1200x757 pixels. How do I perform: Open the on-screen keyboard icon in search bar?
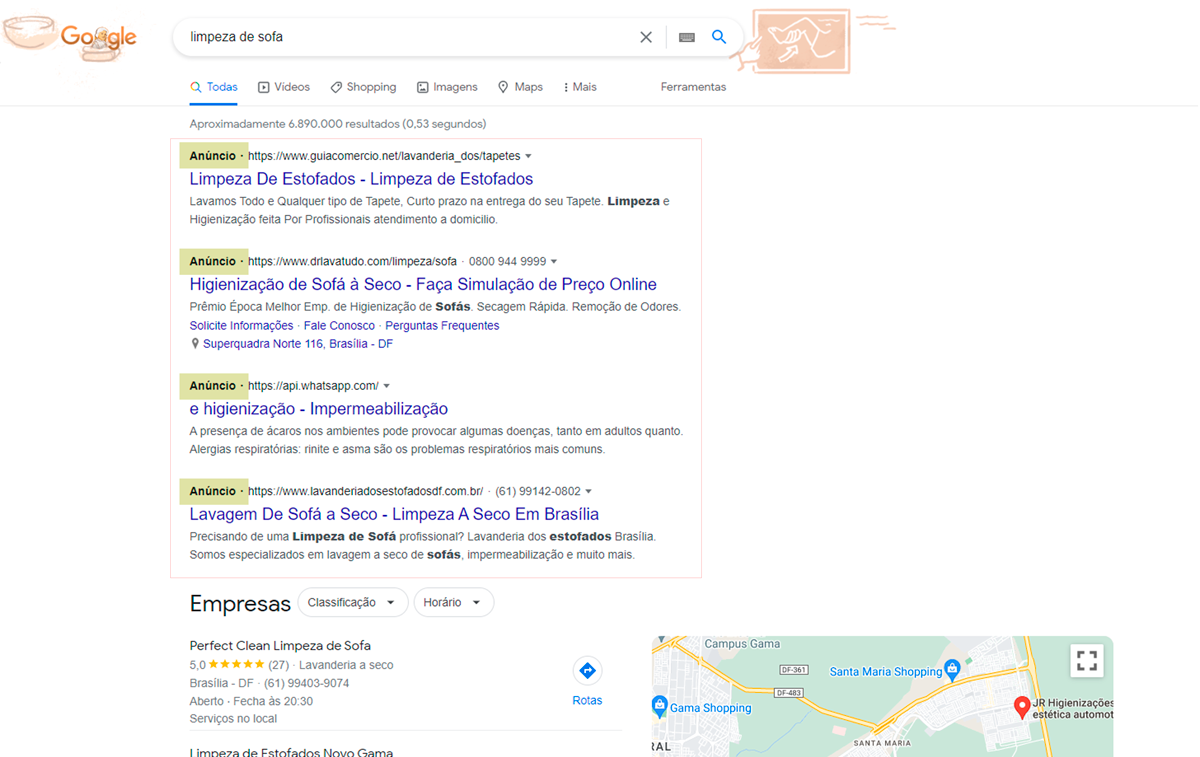[x=685, y=36]
